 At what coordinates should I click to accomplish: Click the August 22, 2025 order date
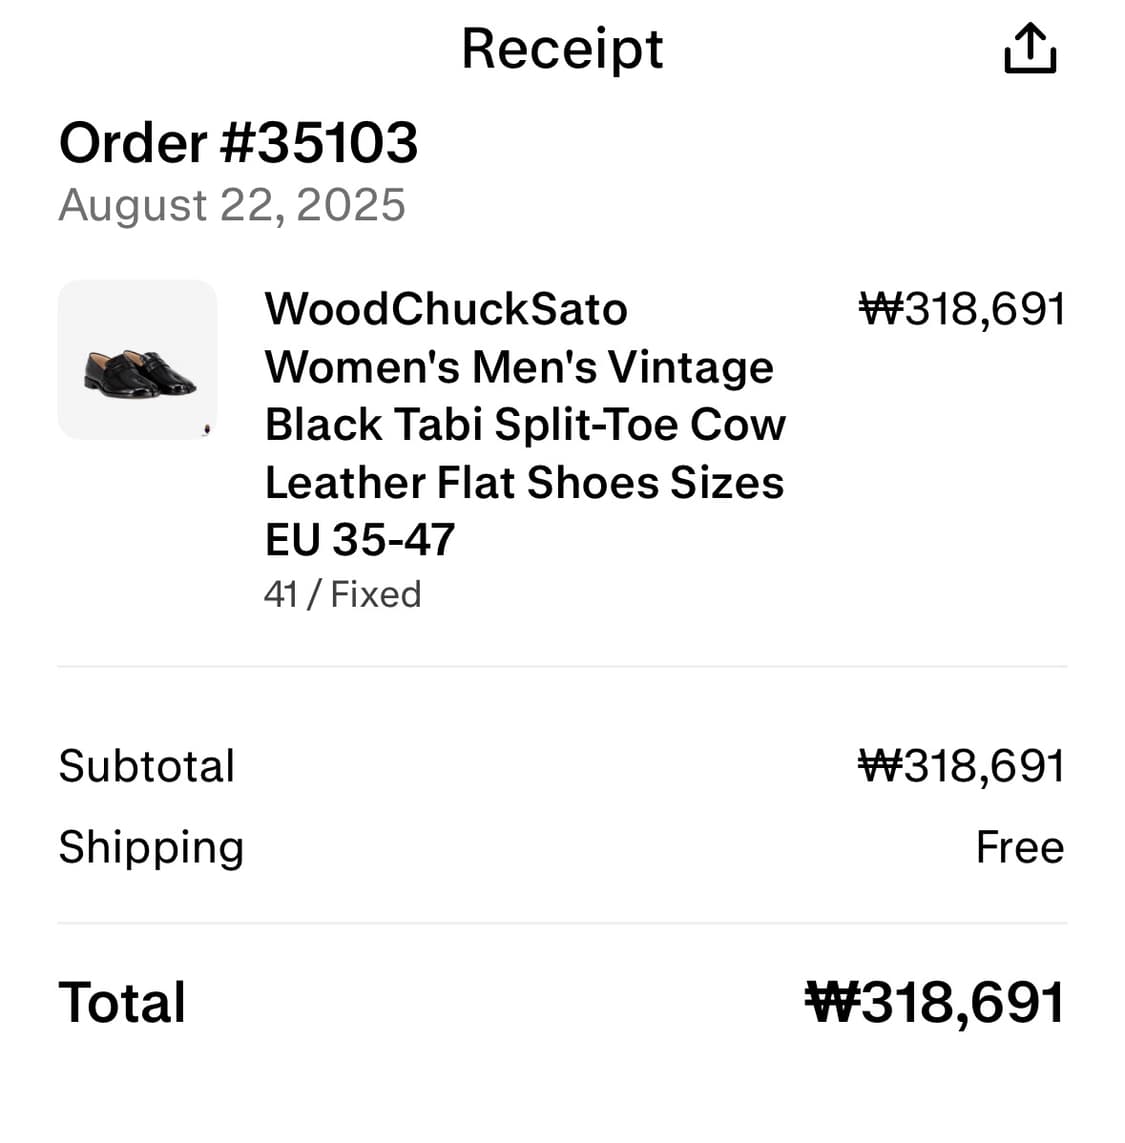point(232,205)
